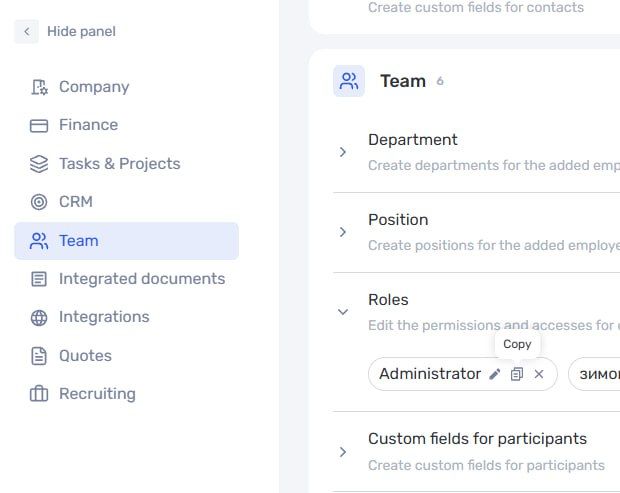Click the Copy icon on Administrator role
This screenshot has height=493, width=620.
click(x=517, y=374)
